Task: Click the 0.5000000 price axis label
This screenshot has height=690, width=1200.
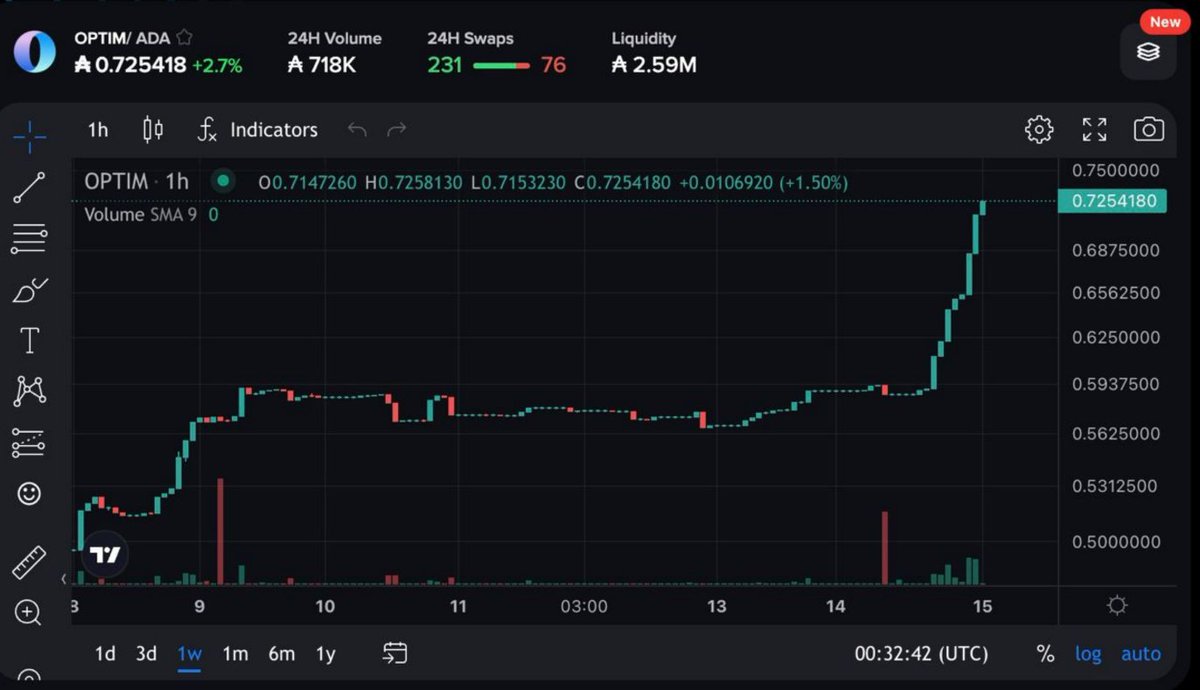Action: pos(1115,542)
